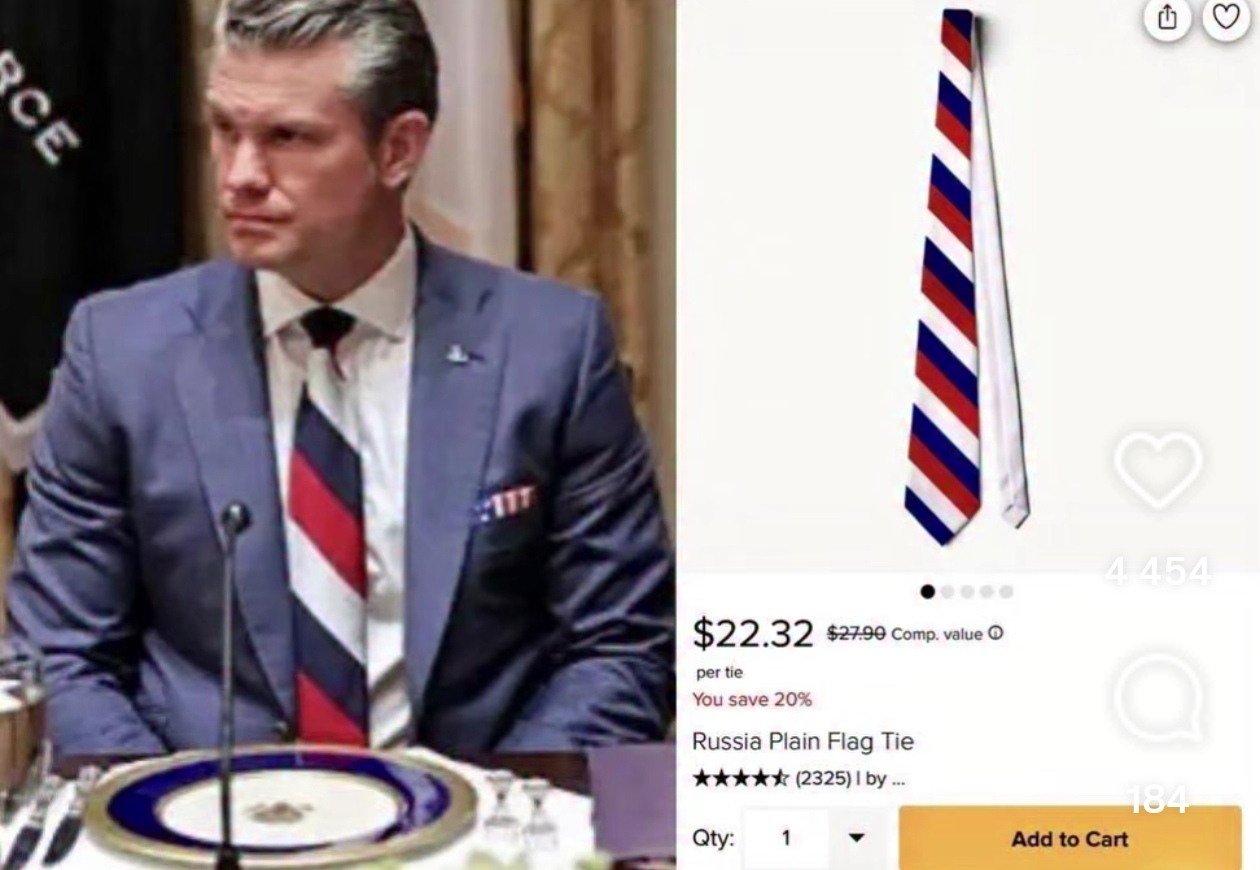Click the small wishlist heart icon
Viewport: 1260px width, 870px height.
point(1225,18)
